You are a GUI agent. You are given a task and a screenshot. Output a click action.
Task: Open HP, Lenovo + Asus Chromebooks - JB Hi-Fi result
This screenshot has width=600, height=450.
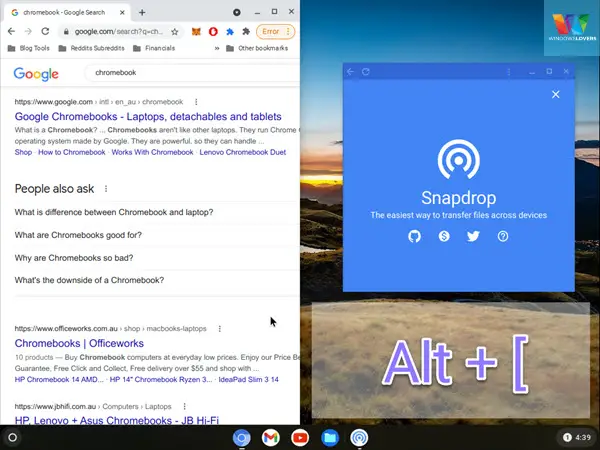coord(117,421)
